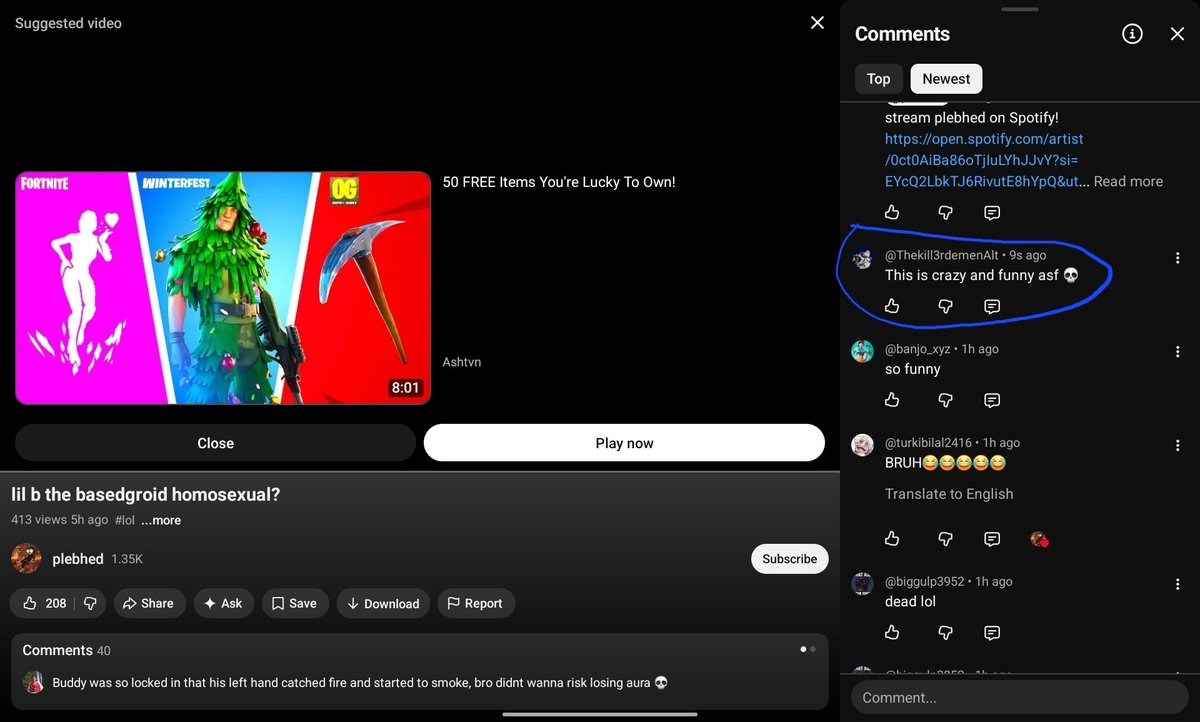1200x722 pixels.
Task: Like the Spotify link pinned comment
Action: (892, 212)
